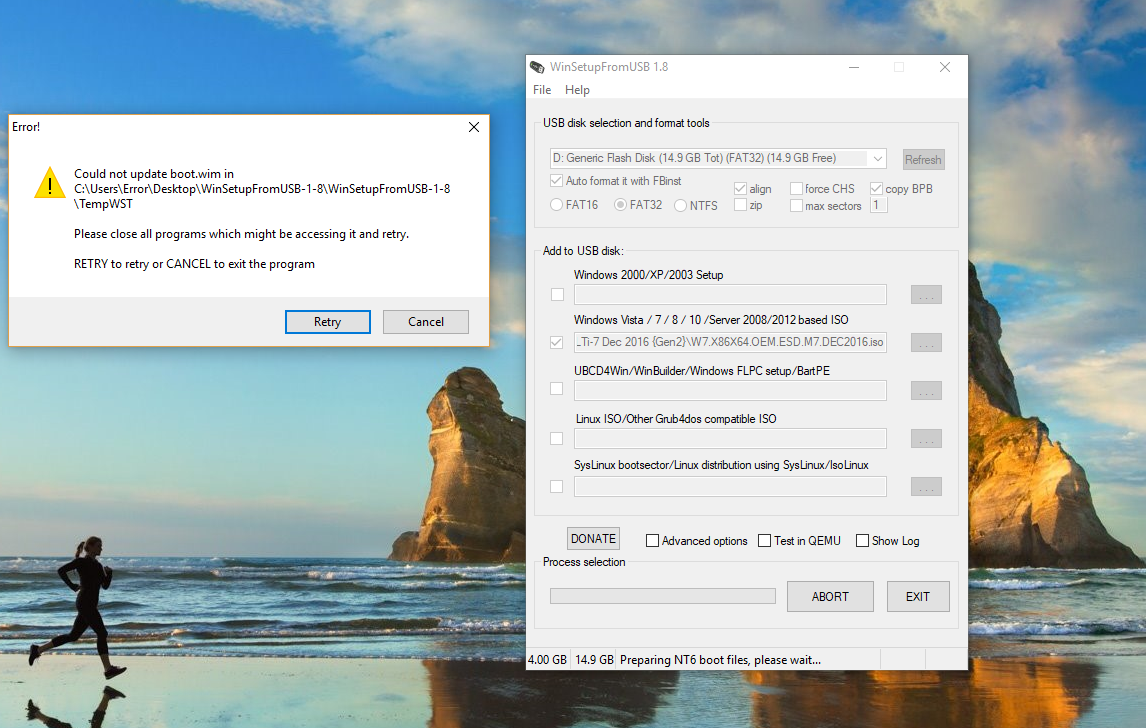
Task: Browse for Linux ISO file
Action: coord(926,439)
